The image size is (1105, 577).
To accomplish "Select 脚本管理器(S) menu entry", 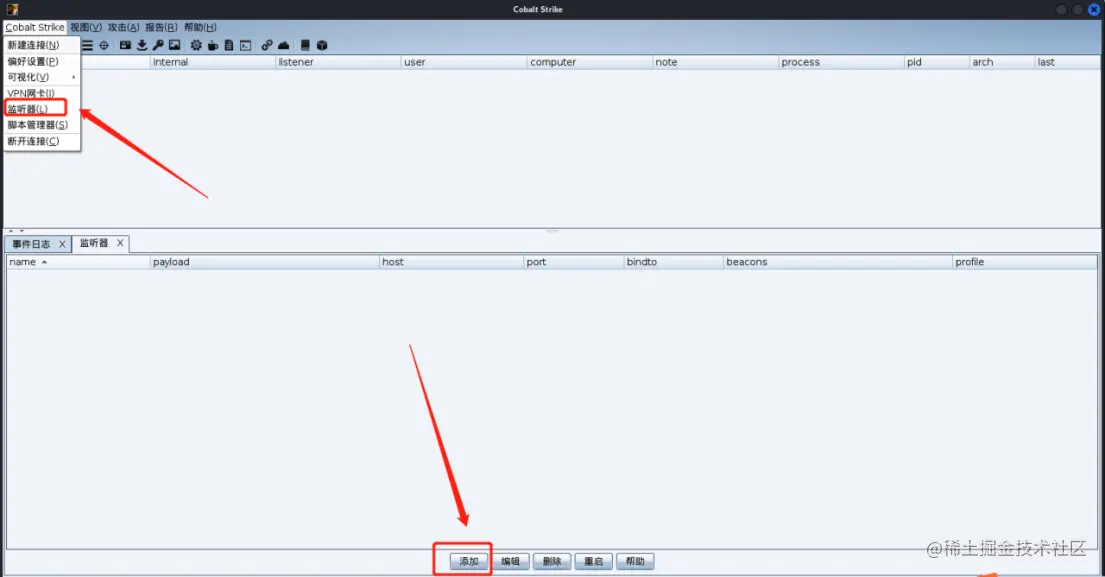I will tap(42, 125).
